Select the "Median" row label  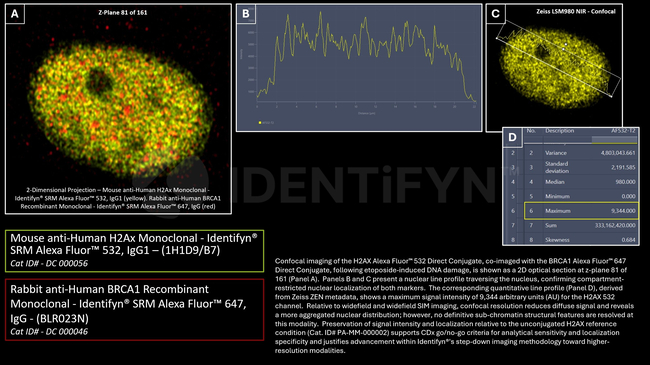point(555,182)
